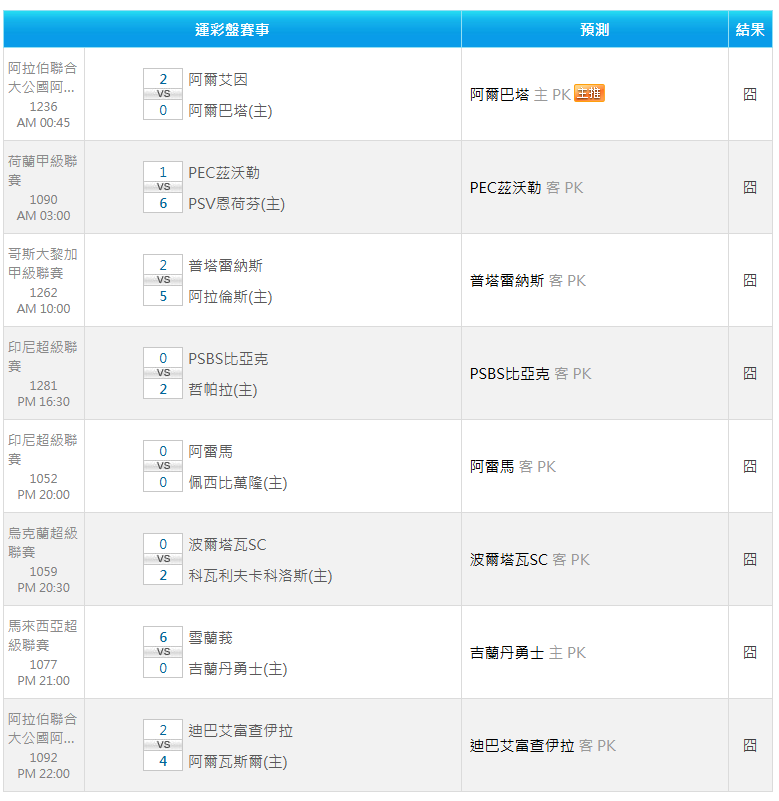Click the 主推 badge beside 阿爾巴塔
The width and height of the screenshot is (779, 801).
click(x=589, y=94)
